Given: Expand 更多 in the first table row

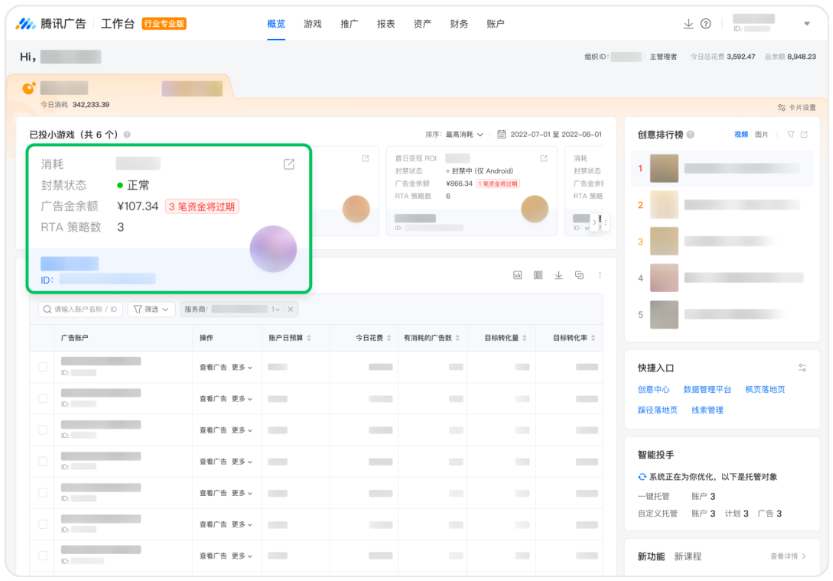Looking at the screenshot, I should click(242, 367).
